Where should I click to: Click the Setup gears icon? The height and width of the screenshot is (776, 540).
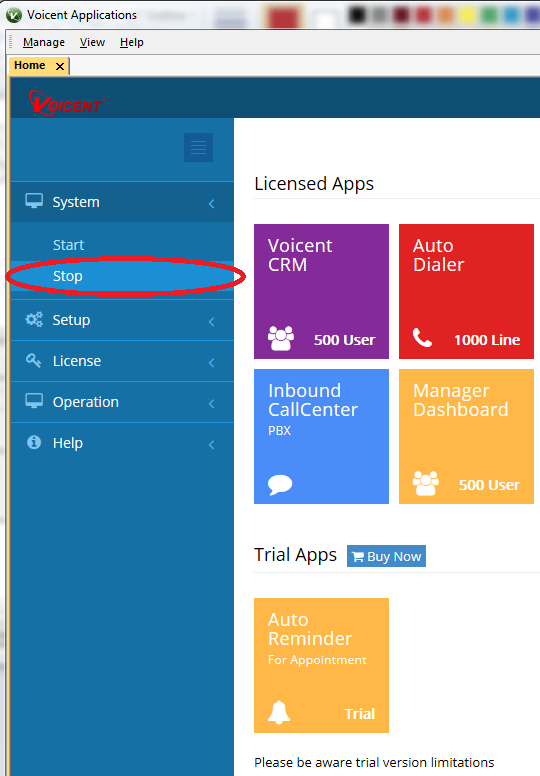pyautogui.click(x=34, y=320)
